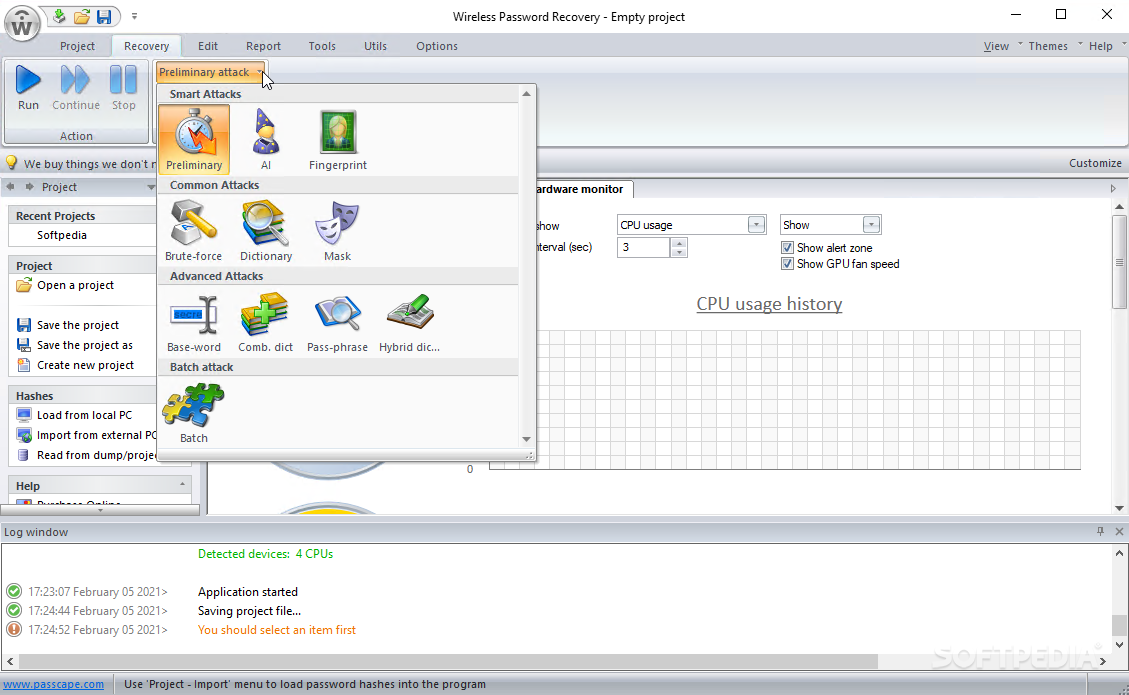Screen dimensions: 1129x695
Task: Open the Project panel dropdown arrow
Action: tap(150, 187)
